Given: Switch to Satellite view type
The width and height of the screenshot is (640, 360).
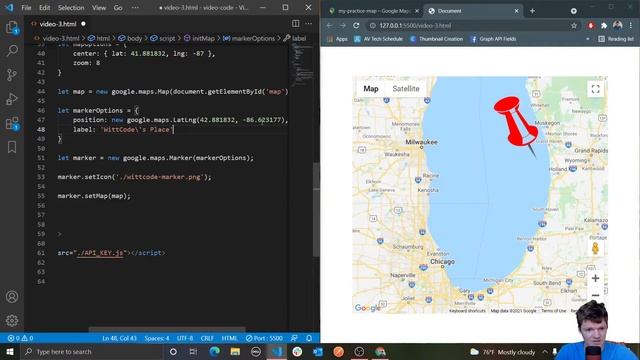Looking at the screenshot, I should (406, 89).
